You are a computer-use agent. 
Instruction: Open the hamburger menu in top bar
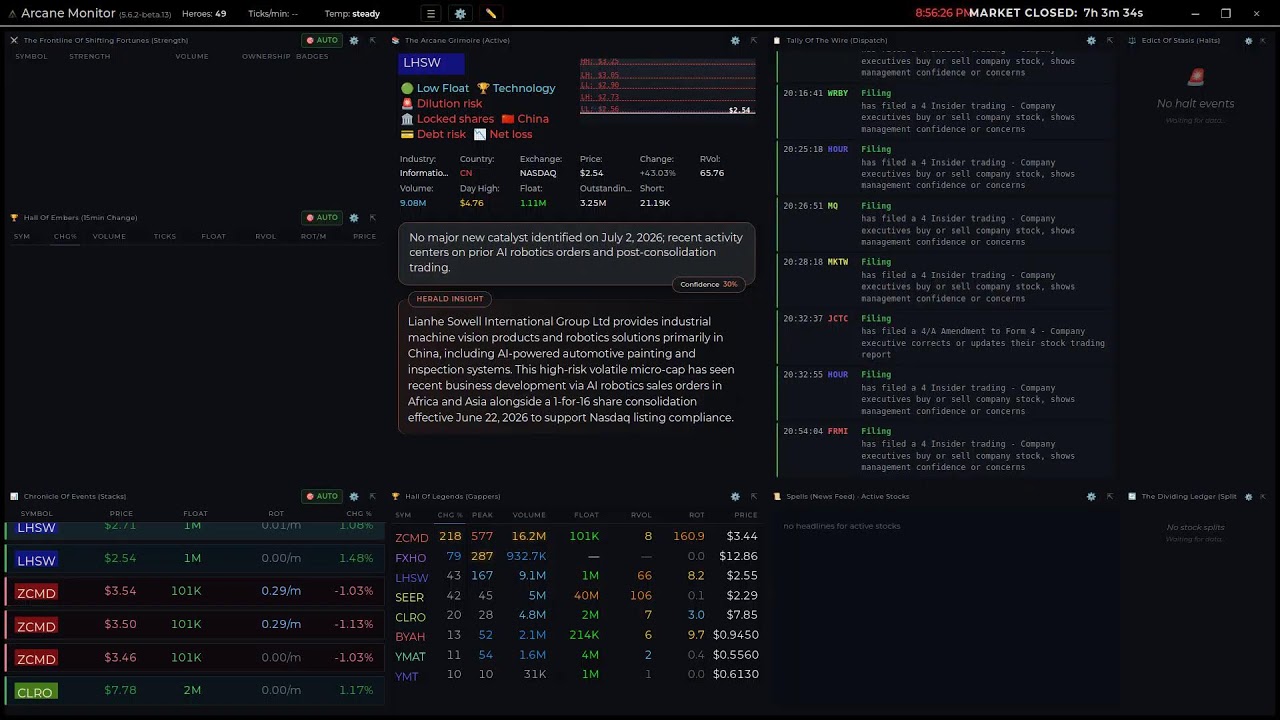tap(430, 14)
